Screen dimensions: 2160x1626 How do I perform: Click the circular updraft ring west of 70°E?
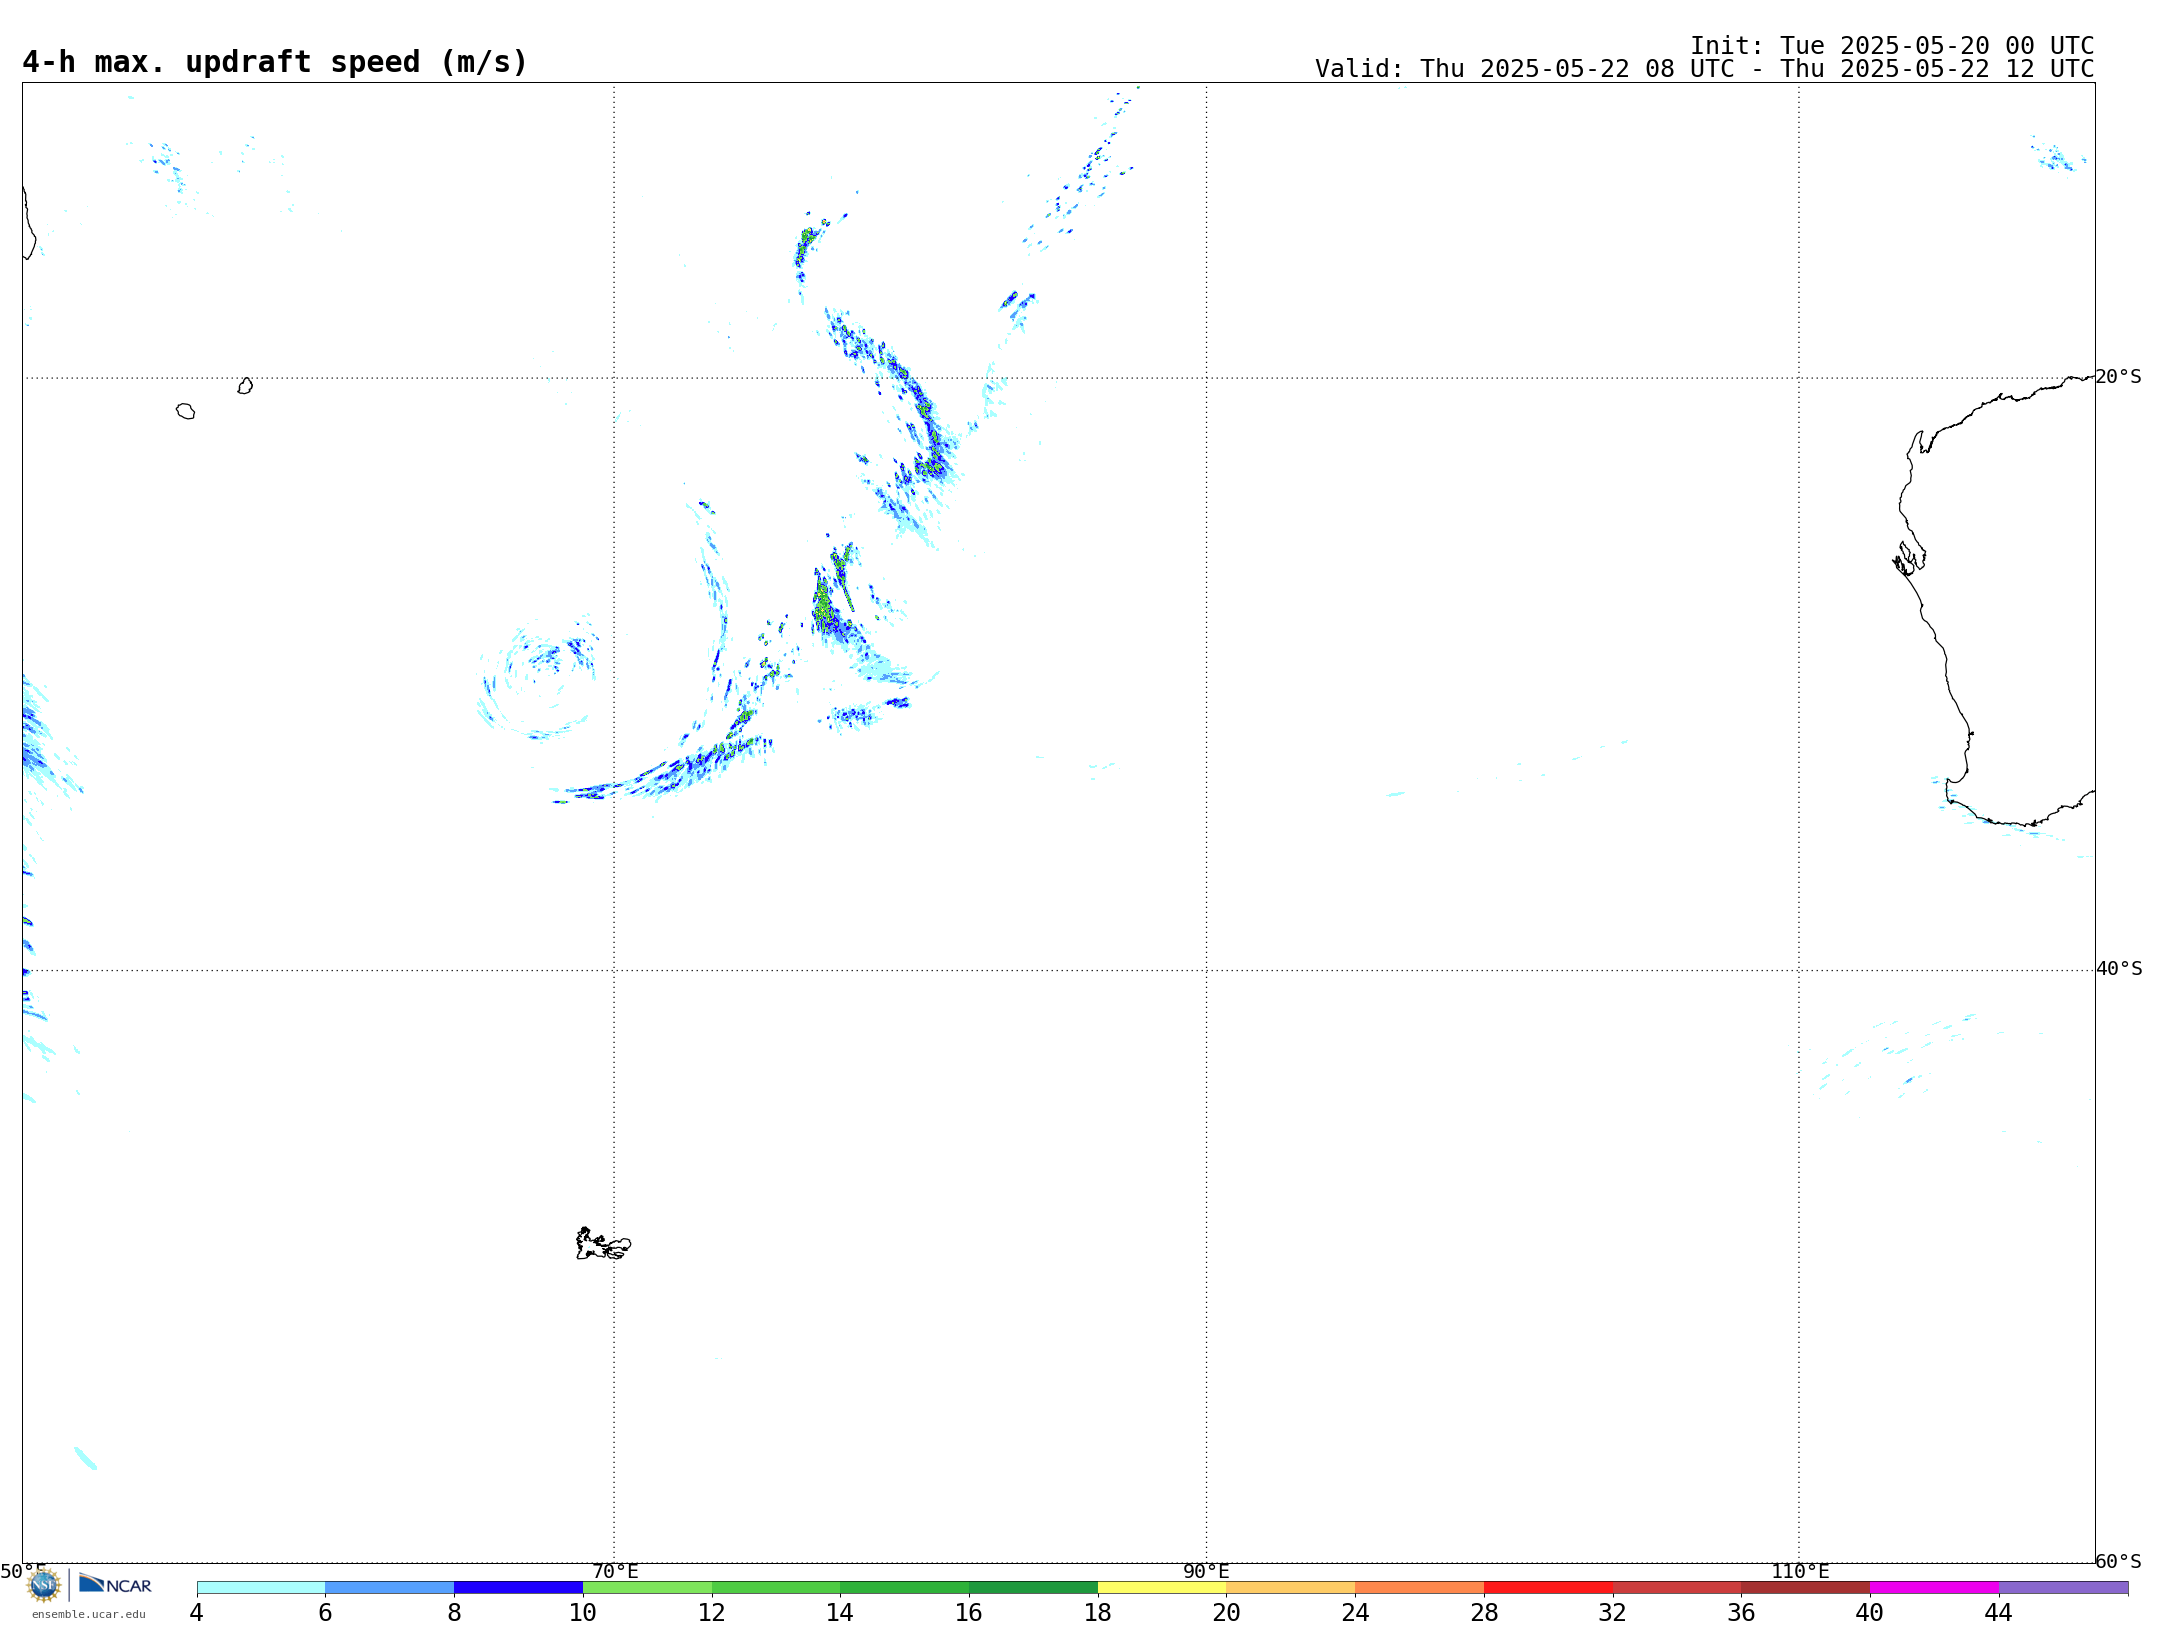coord(538,678)
